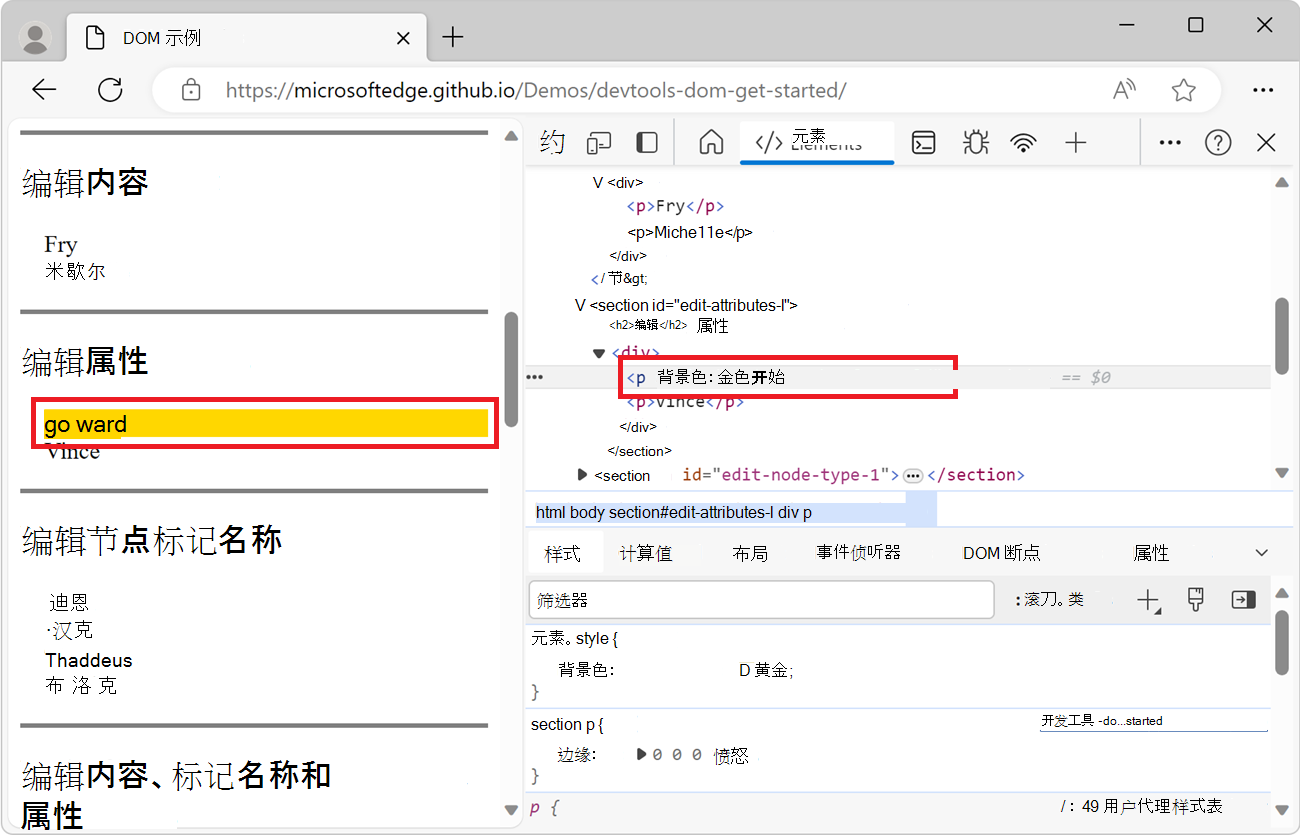Screen dimensions: 1300x835
Task: Expand the edit-node-type-1 section node
Action: (x=582, y=474)
